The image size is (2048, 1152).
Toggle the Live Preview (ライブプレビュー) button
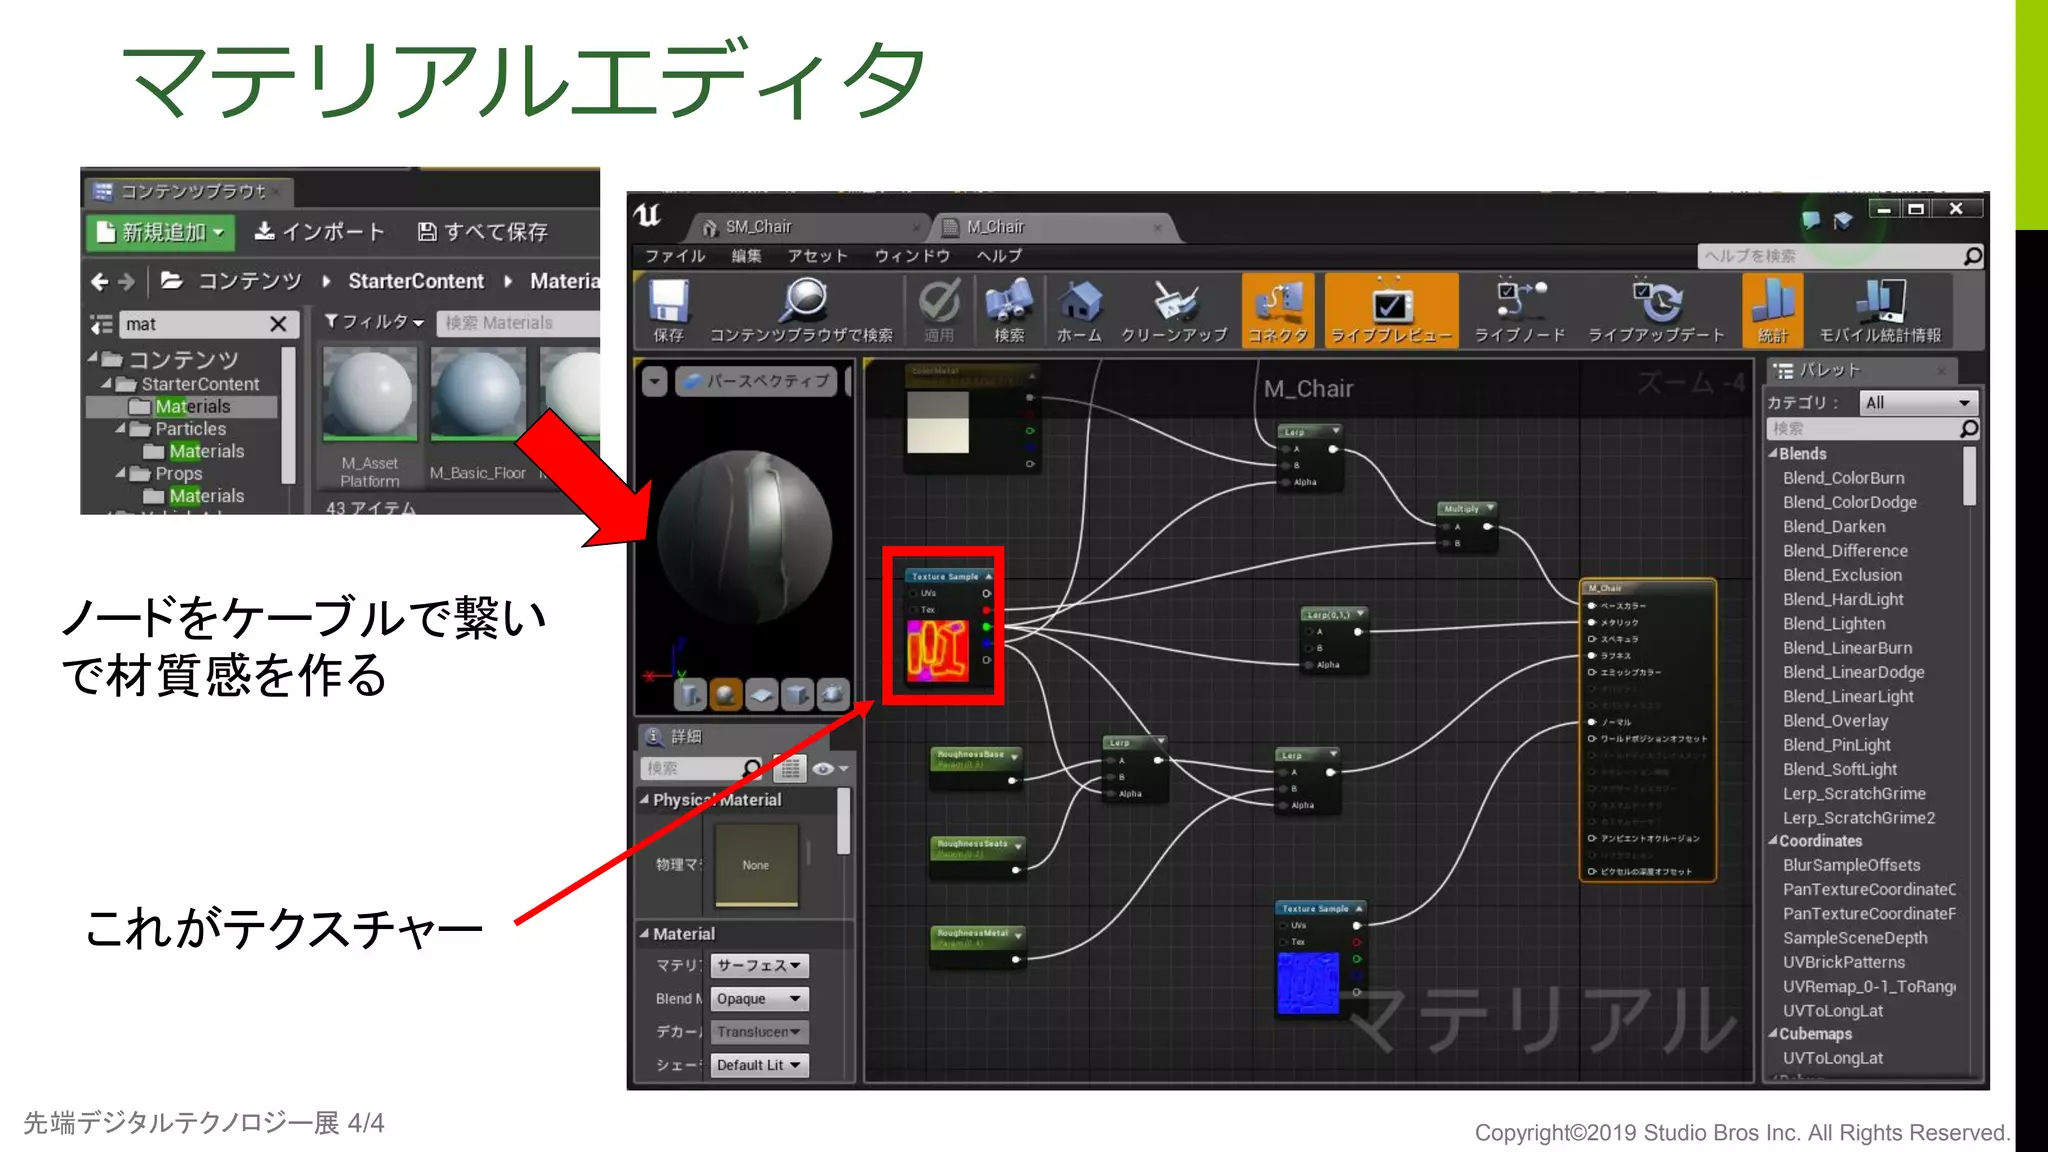(1391, 310)
